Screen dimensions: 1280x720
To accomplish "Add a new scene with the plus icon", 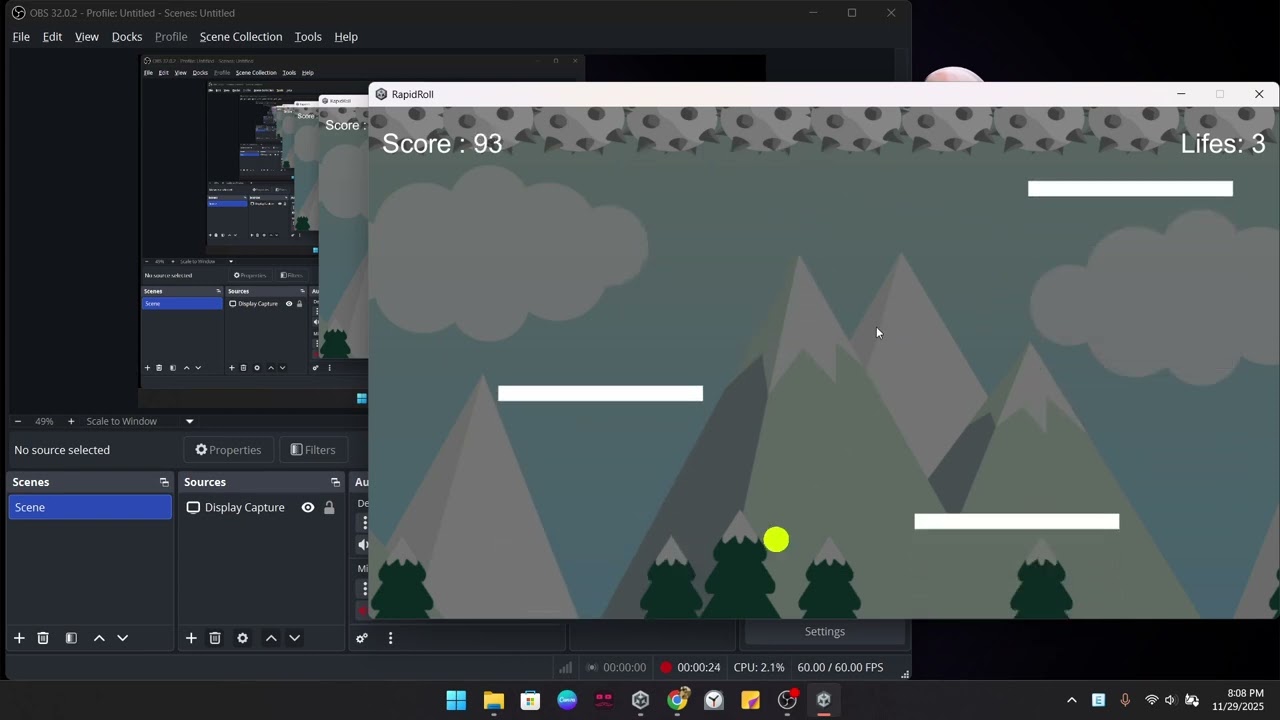I will click(x=18, y=638).
